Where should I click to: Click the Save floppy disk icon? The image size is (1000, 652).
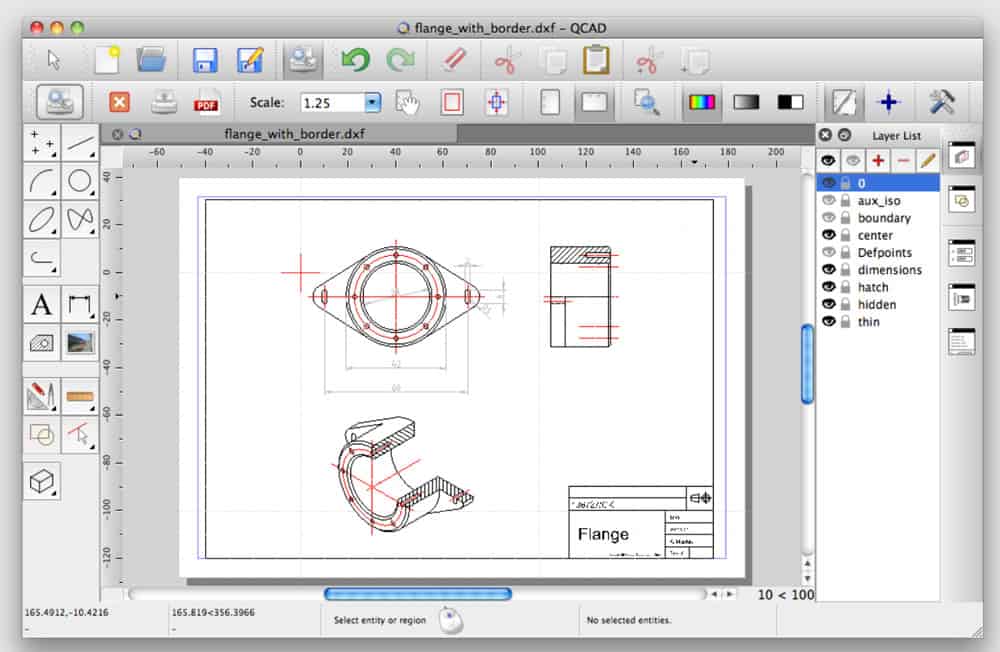tap(206, 59)
